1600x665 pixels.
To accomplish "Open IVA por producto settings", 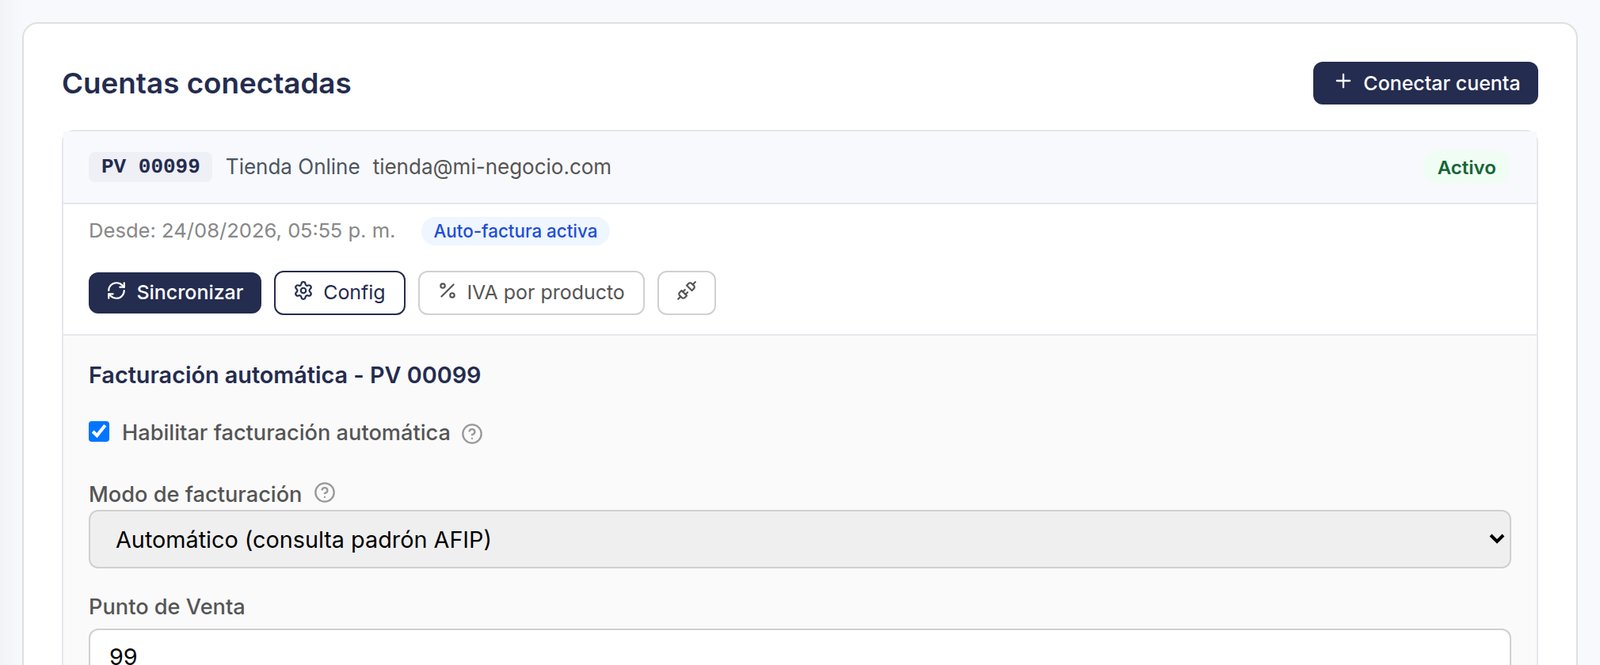I will pyautogui.click(x=531, y=292).
